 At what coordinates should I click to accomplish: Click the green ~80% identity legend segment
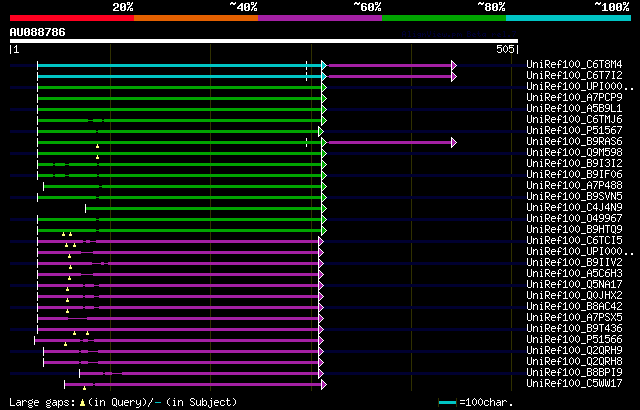[444, 18]
